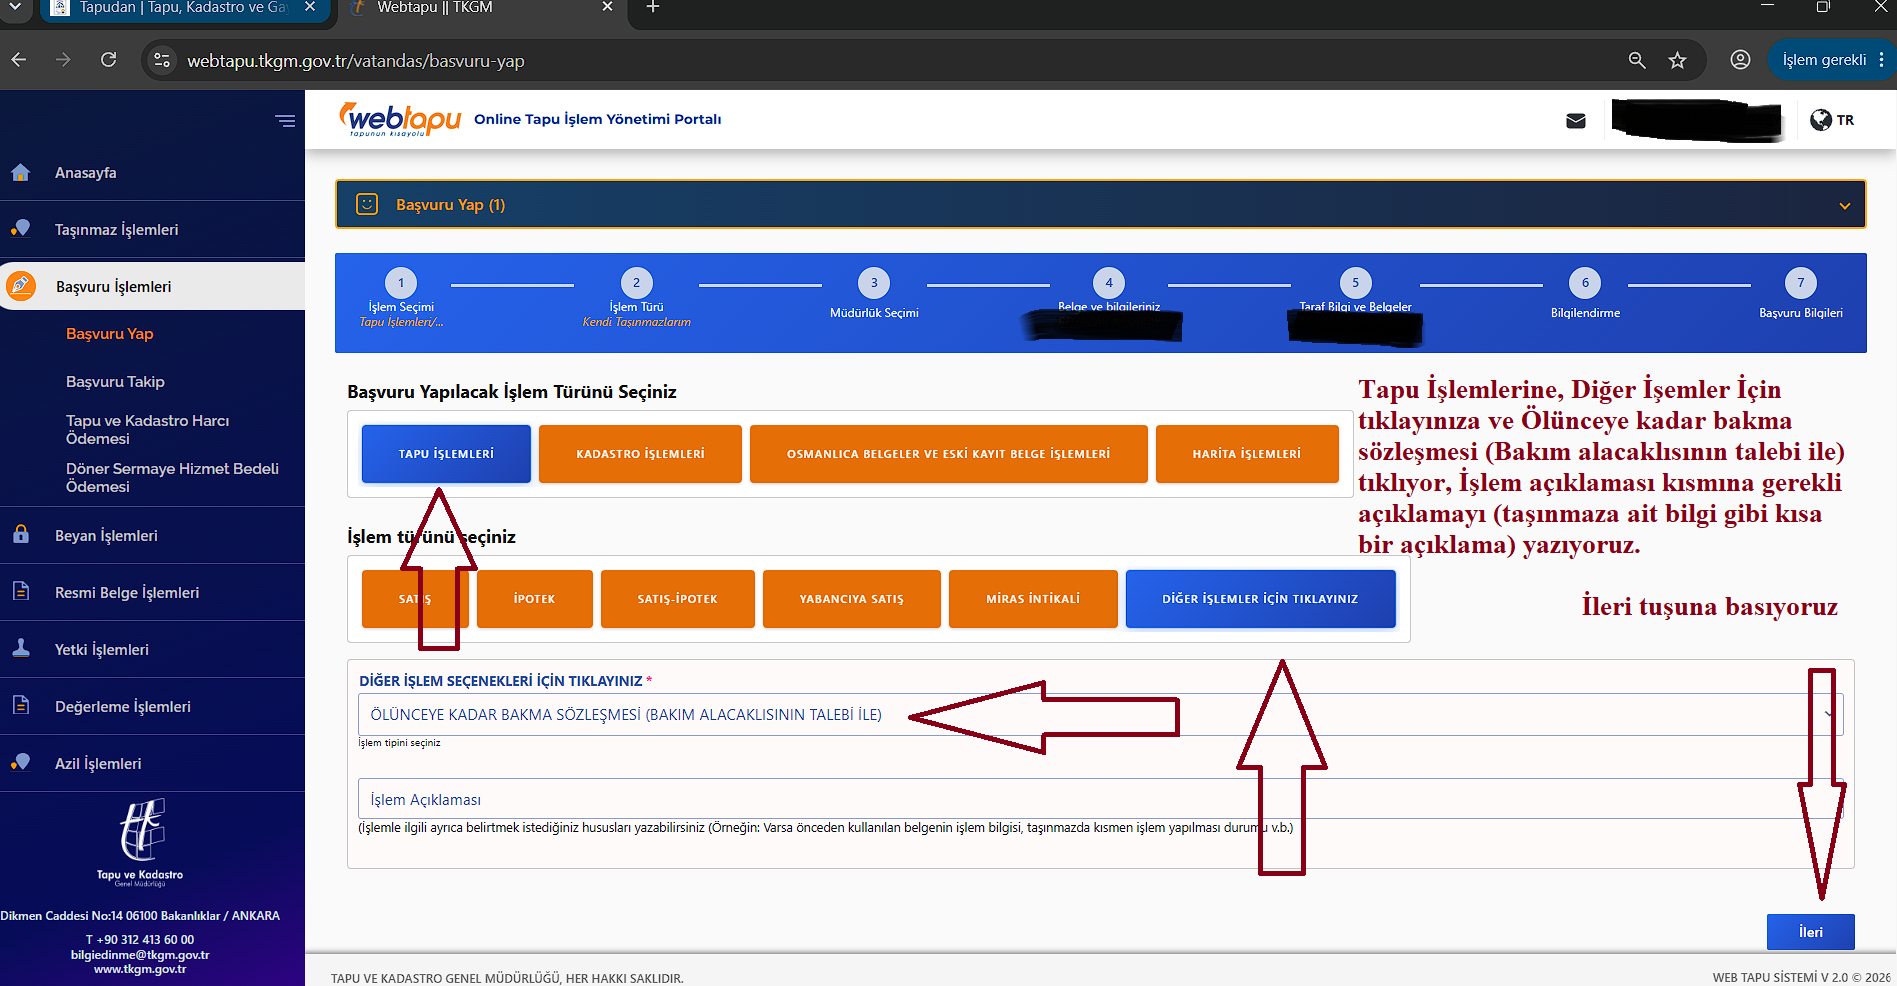Choose the Yabancıya Satış transaction type
The image size is (1897, 986).
click(852, 599)
